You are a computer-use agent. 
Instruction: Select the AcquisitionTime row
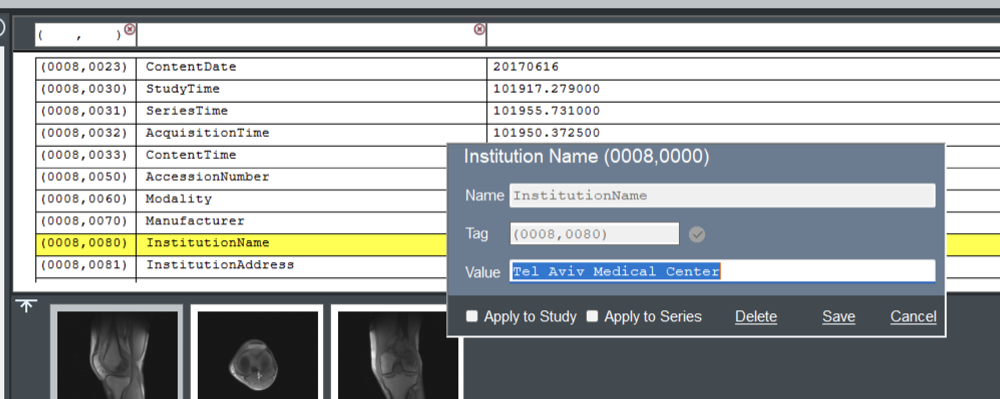[x=517, y=133]
